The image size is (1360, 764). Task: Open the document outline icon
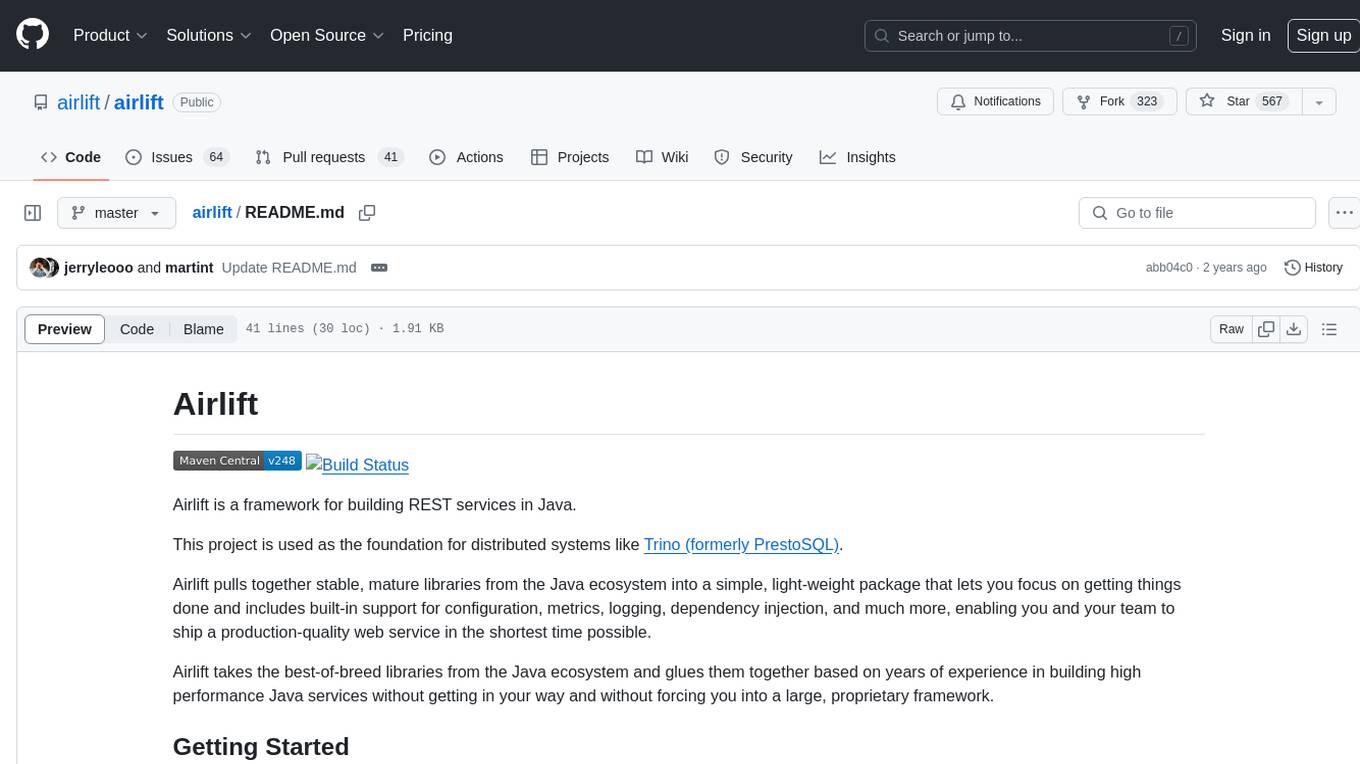click(x=1329, y=329)
